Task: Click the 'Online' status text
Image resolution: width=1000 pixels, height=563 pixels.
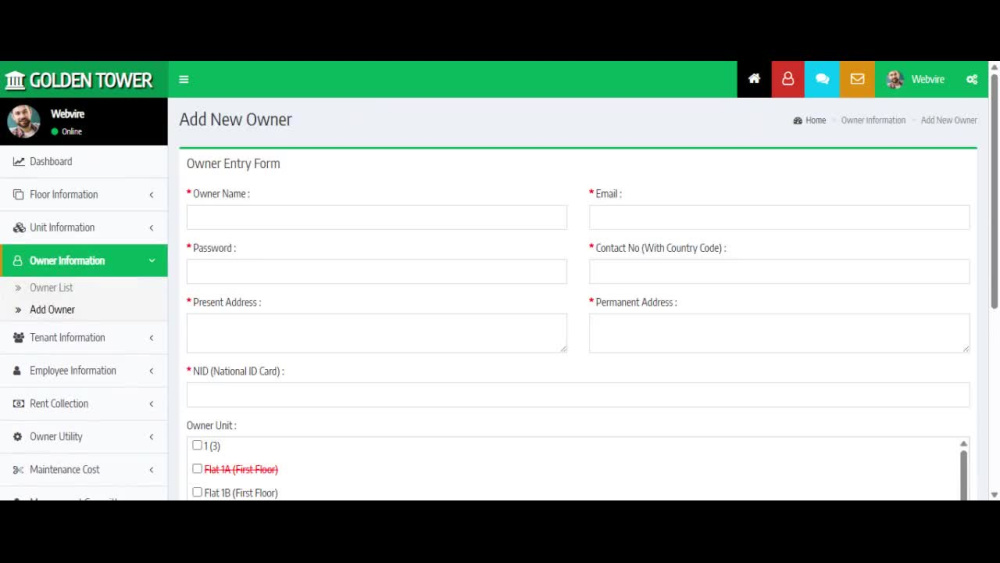Action: point(71,131)
